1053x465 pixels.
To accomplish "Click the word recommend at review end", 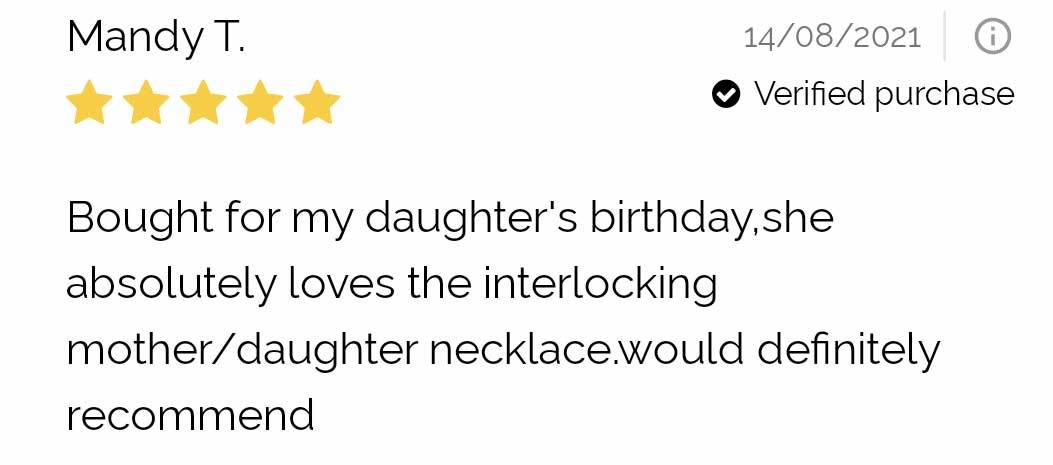I will (190, 415).
